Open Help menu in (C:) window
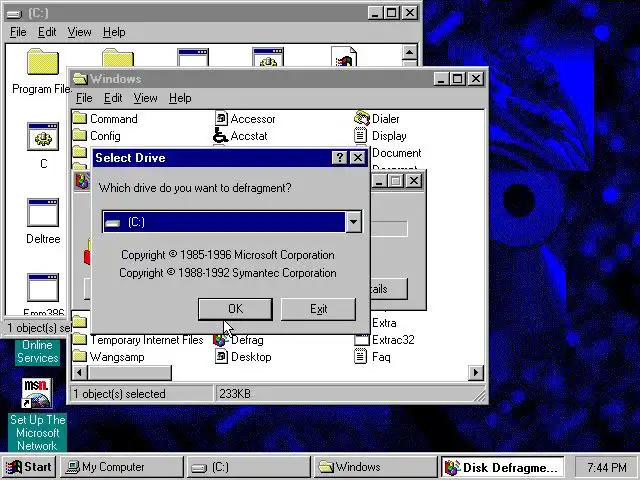The width and height of the screenshot is (640, 480). 114,32
